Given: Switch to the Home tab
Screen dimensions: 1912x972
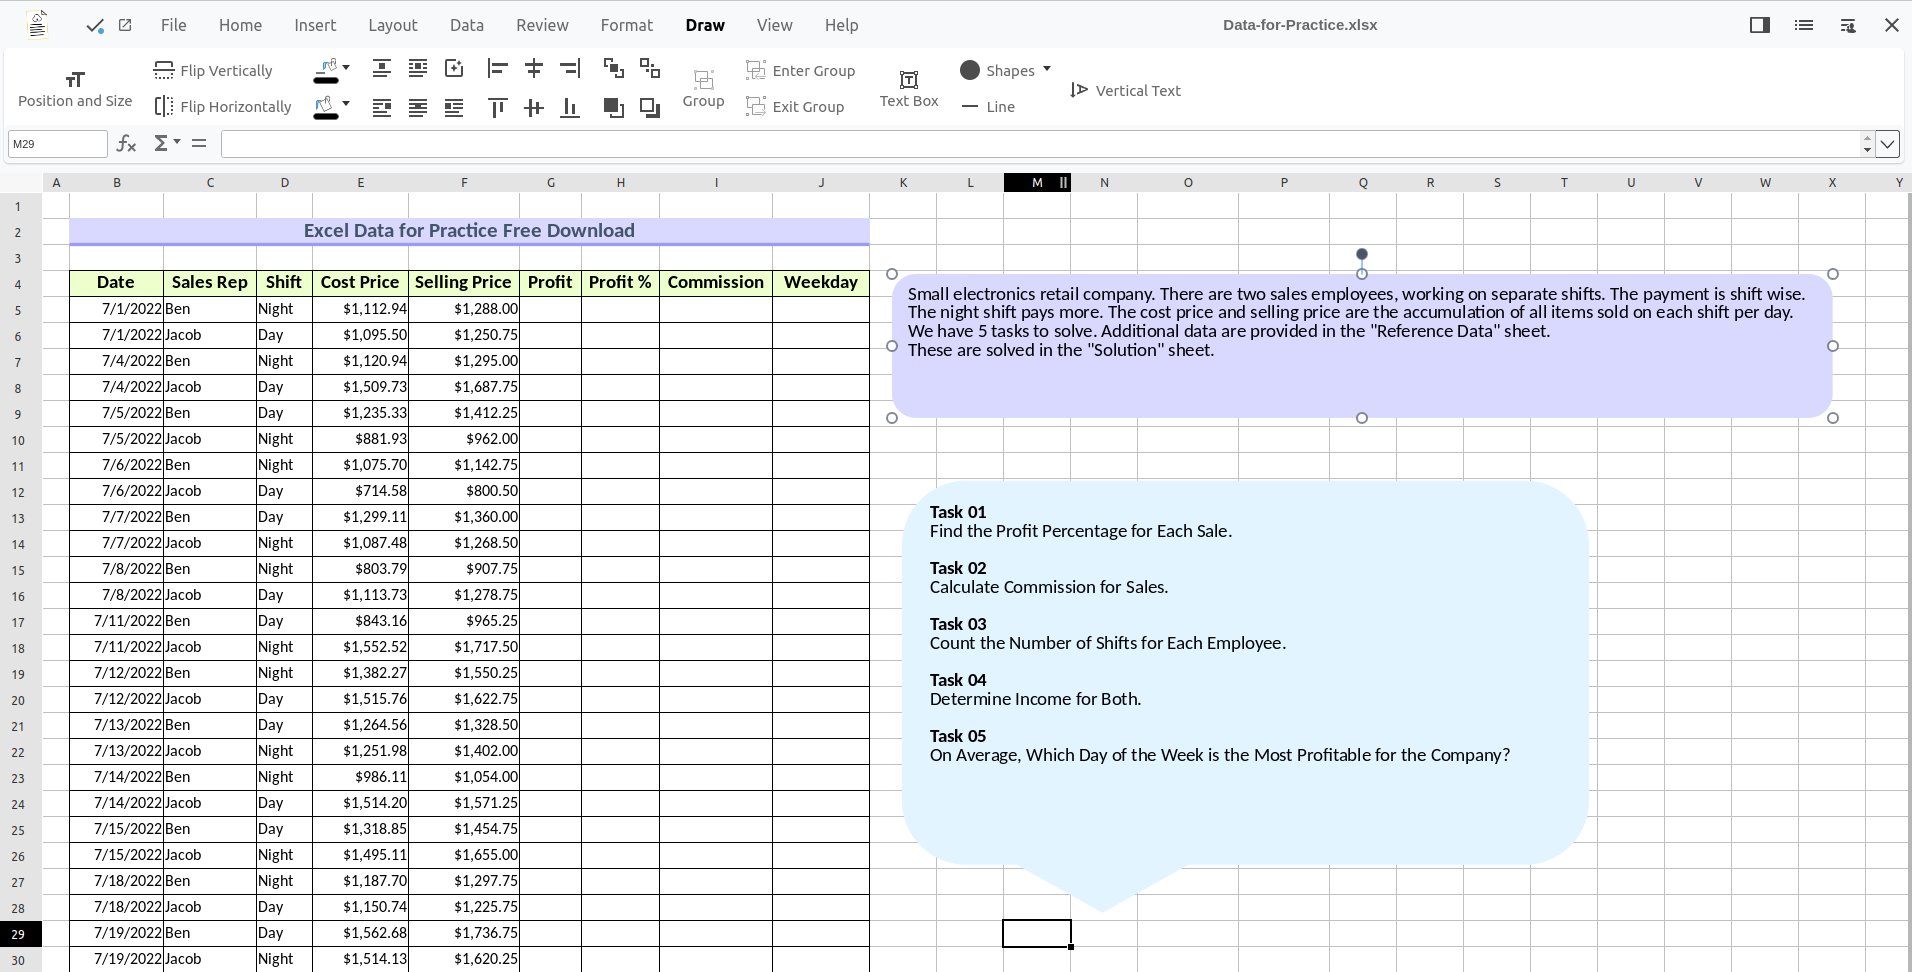Looking at the screenshot, I should pos(240,25).
